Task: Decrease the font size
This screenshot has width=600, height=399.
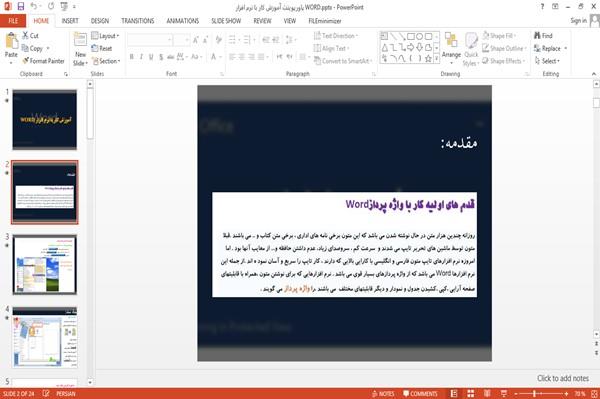Action: (x=206, y=39)
